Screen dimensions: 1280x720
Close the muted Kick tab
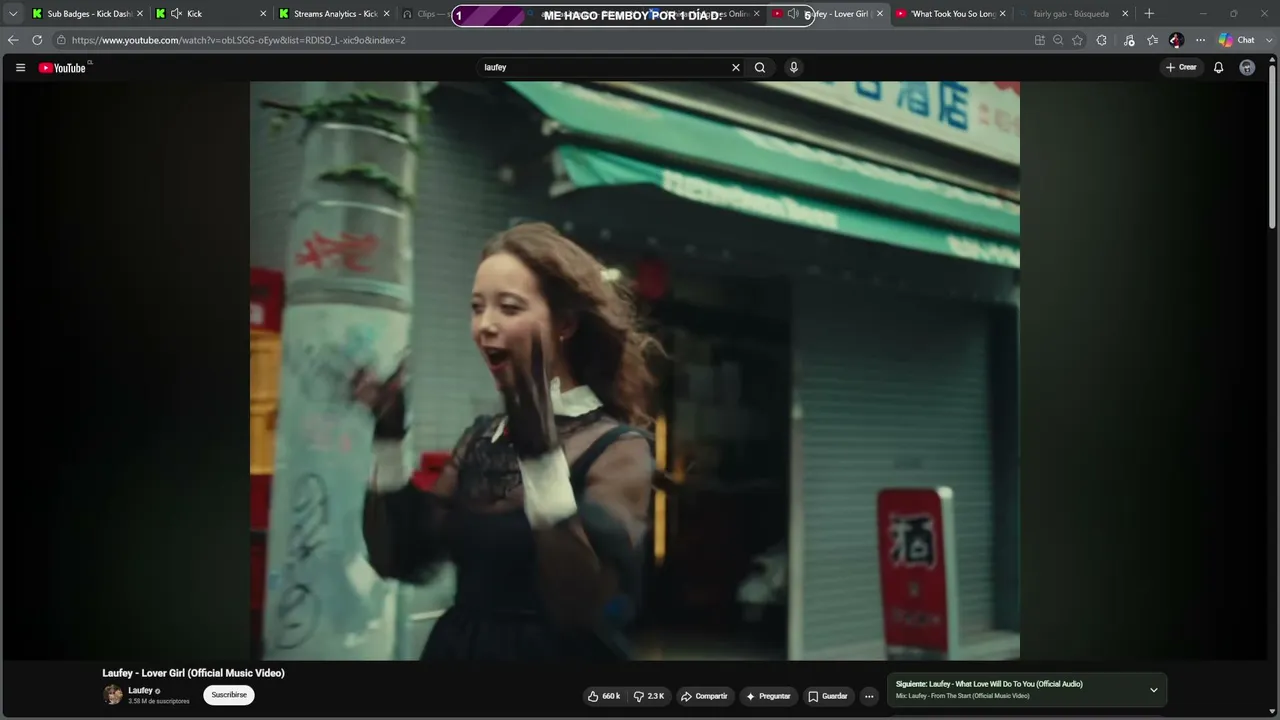(x=263, y=14)
